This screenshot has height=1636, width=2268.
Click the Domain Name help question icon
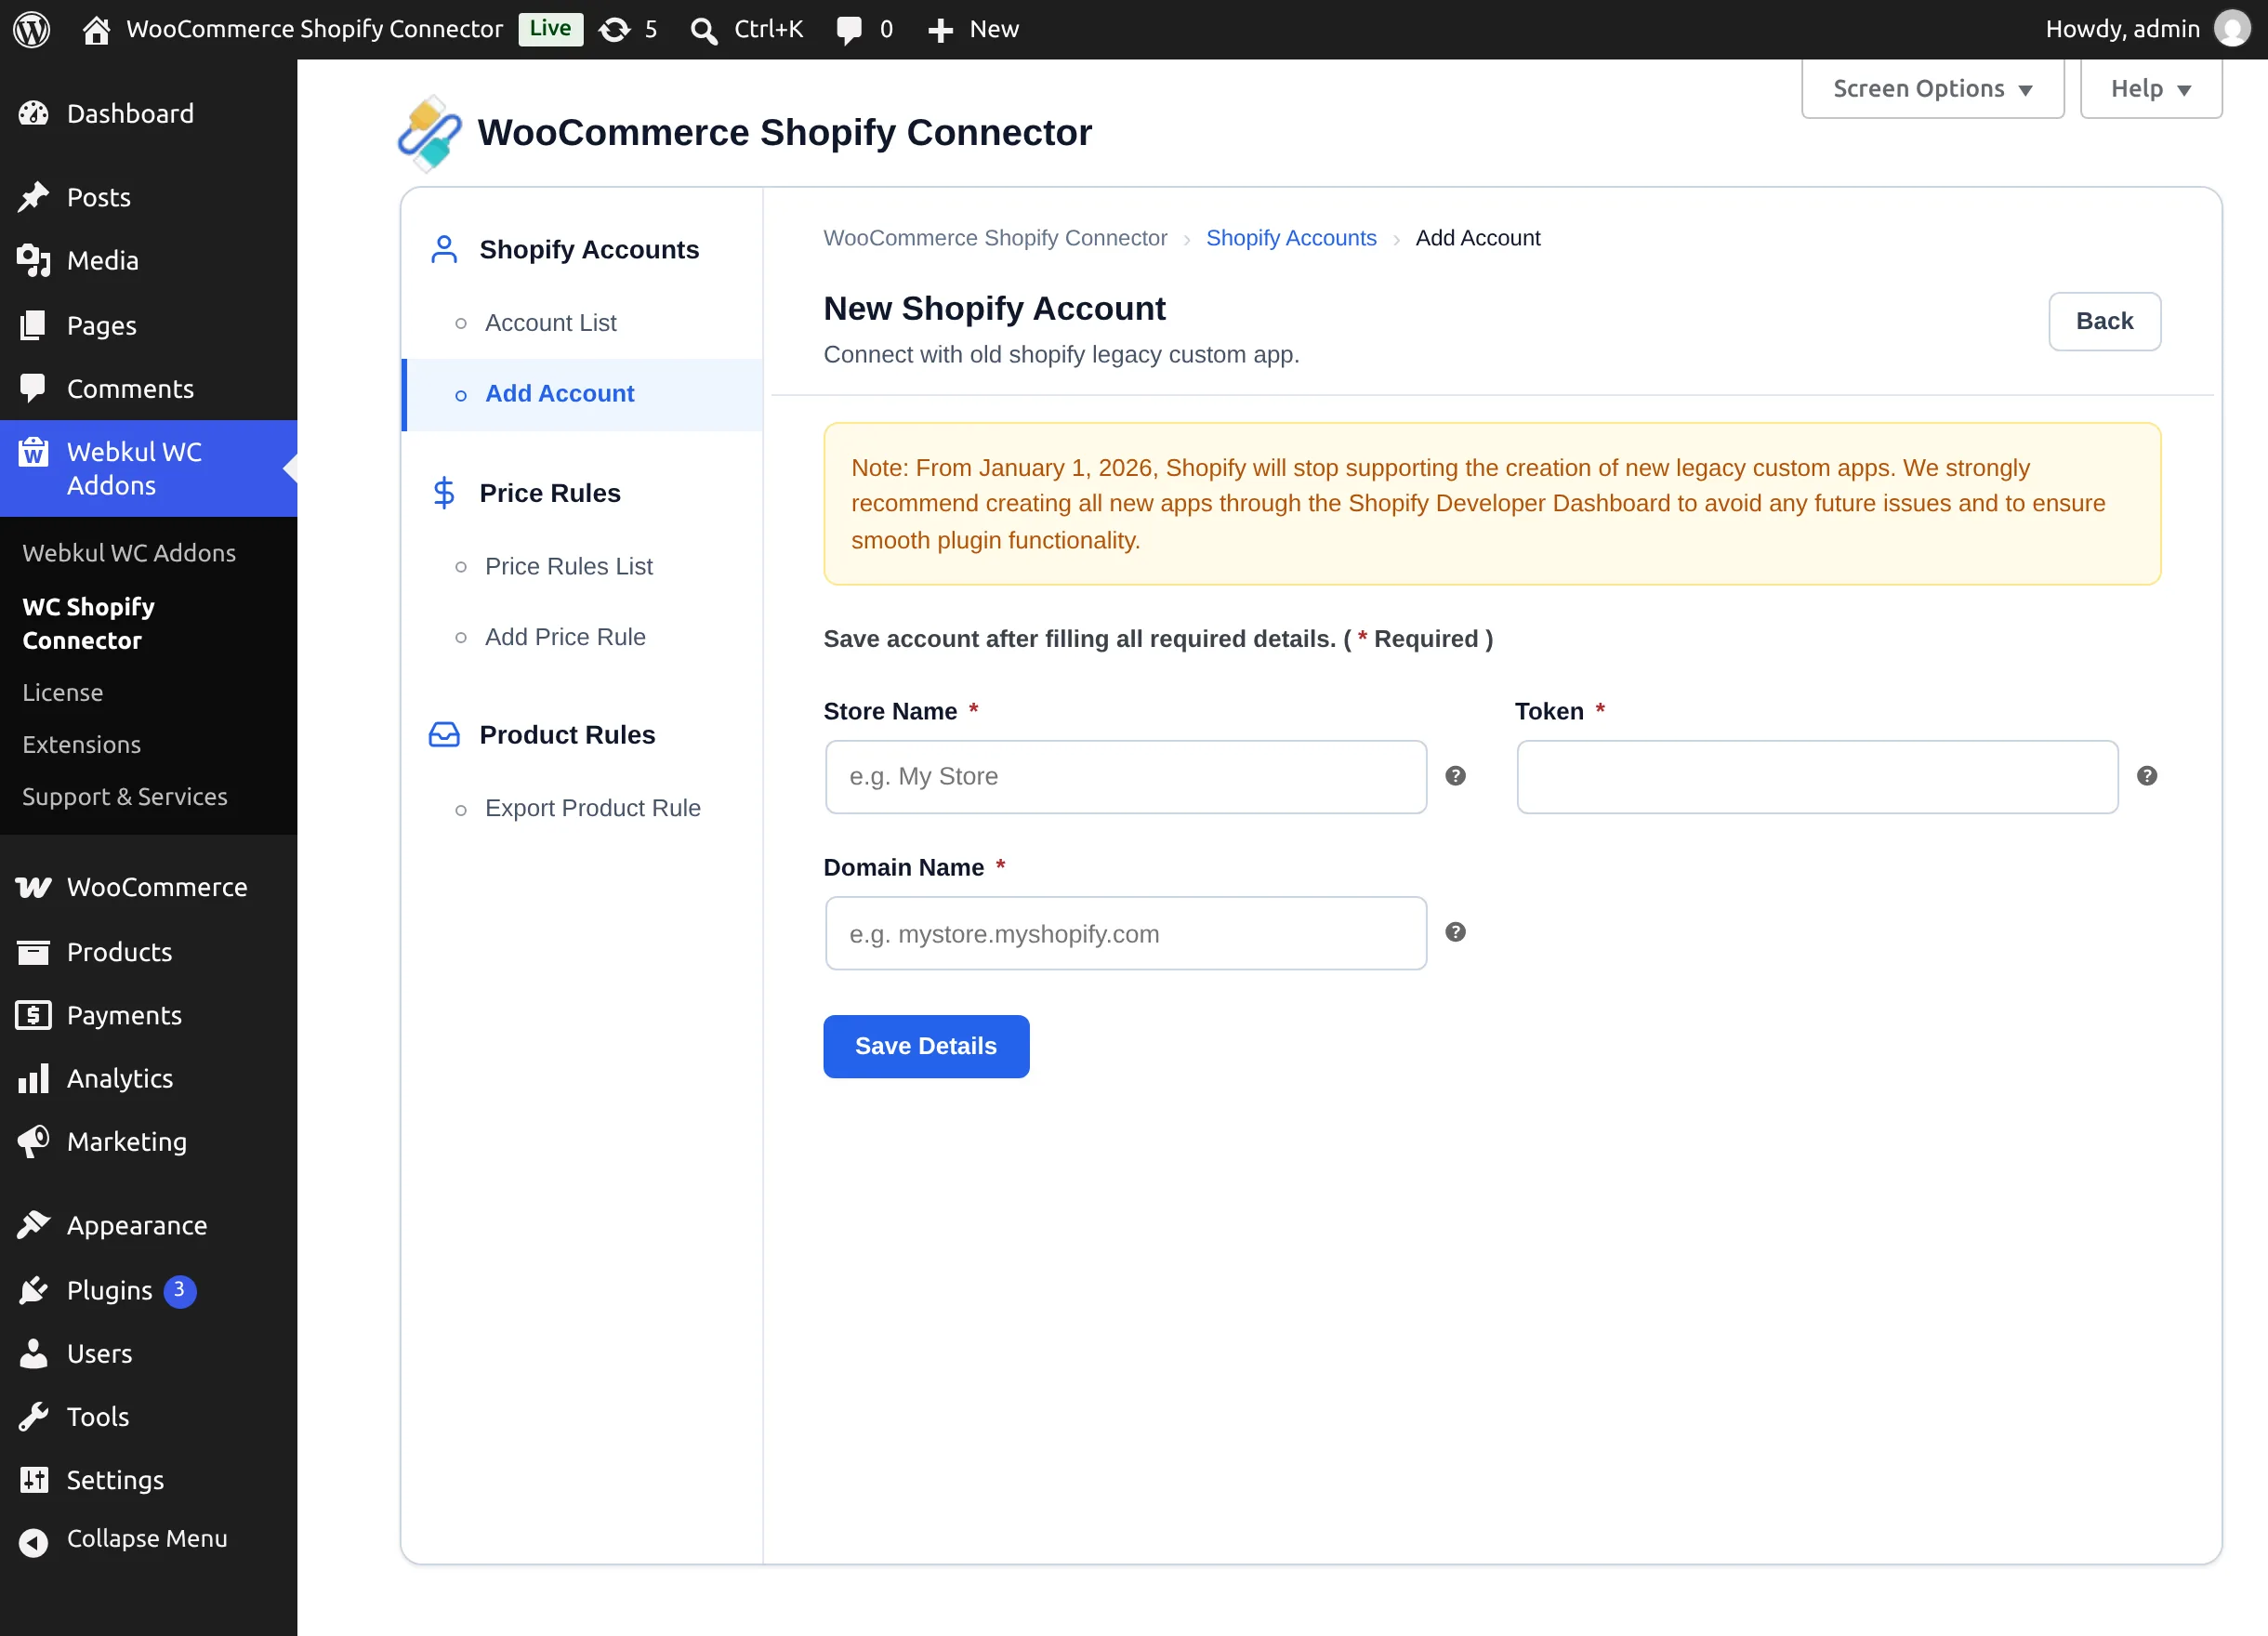1456,932
